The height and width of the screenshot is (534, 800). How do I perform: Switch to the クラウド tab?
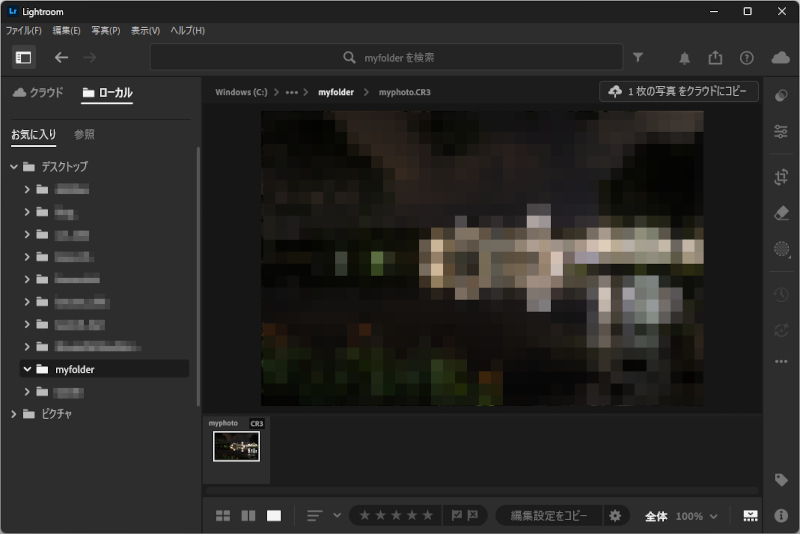click(38, 92)
